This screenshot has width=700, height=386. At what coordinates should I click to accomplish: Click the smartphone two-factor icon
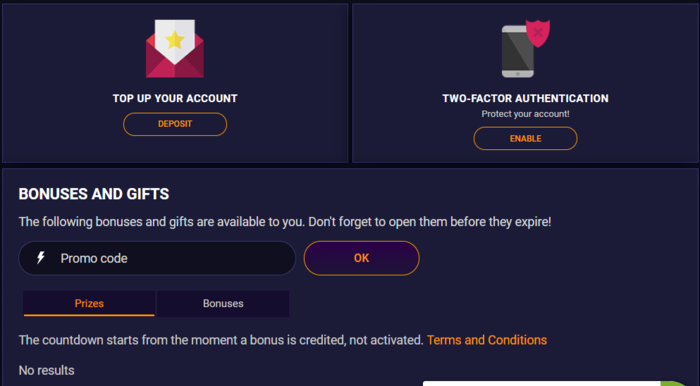tap(517, 51)
